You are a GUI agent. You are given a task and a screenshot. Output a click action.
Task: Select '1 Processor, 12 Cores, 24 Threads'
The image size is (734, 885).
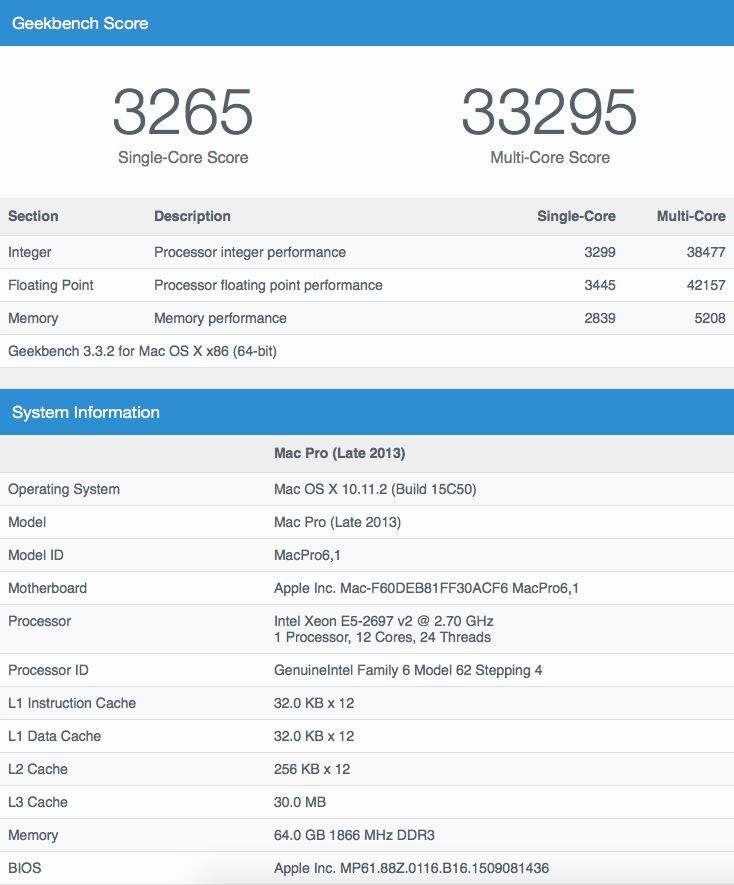[x=382, y=637]
